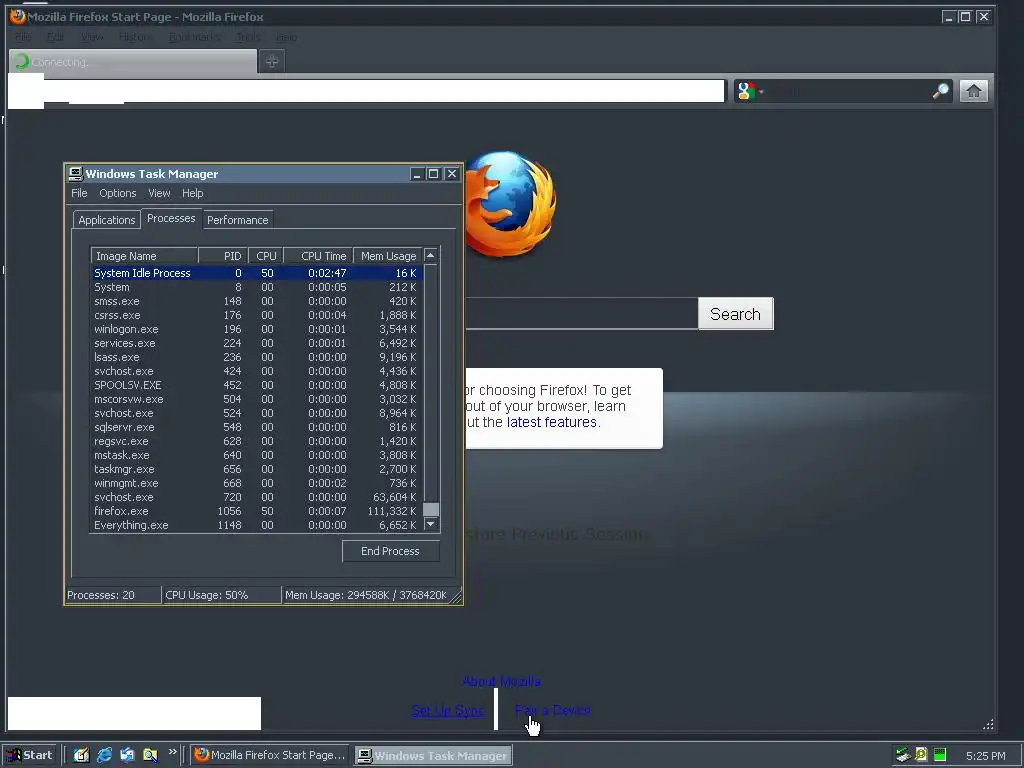Open the About Mozilla link
1024x768 pixels.
(502, 681)
